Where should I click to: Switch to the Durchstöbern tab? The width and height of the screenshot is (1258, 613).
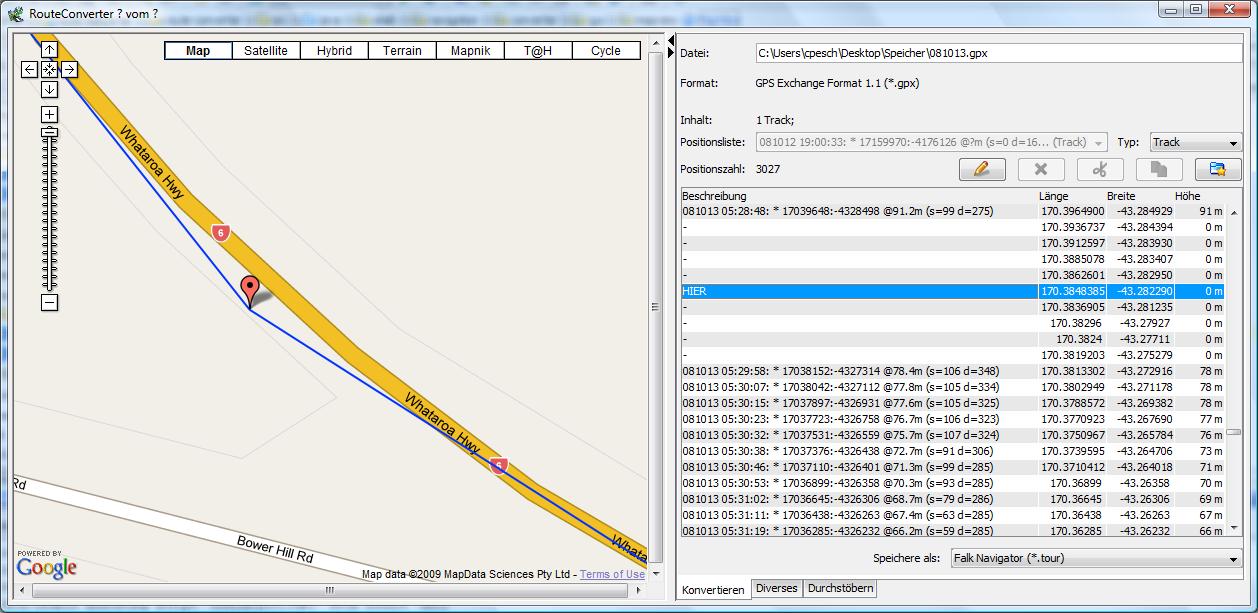click(x=840, y=588)
